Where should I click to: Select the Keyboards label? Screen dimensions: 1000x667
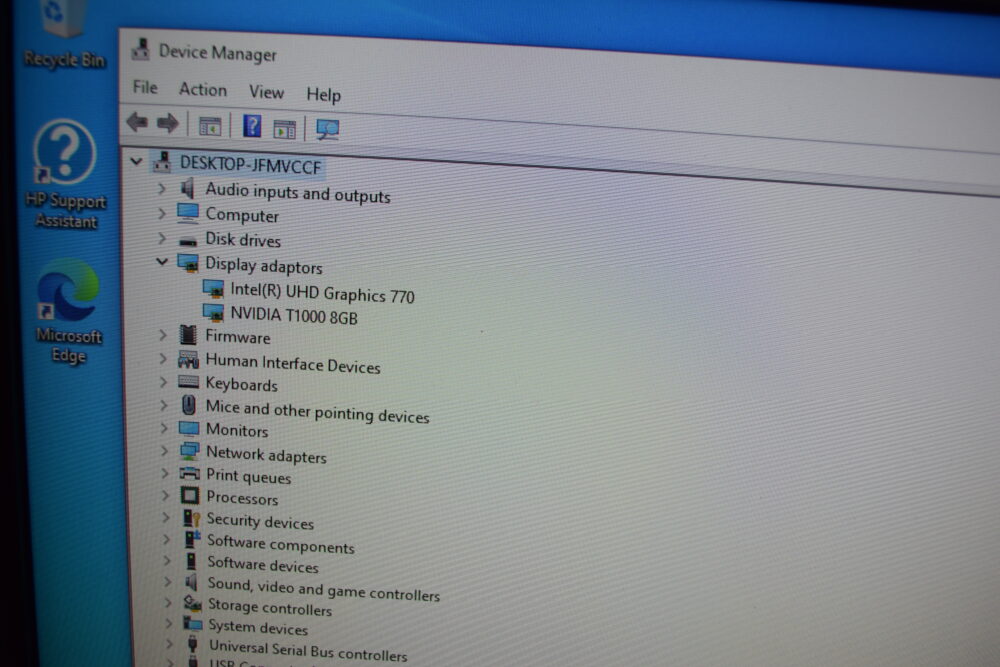click(x=242, y=384)
